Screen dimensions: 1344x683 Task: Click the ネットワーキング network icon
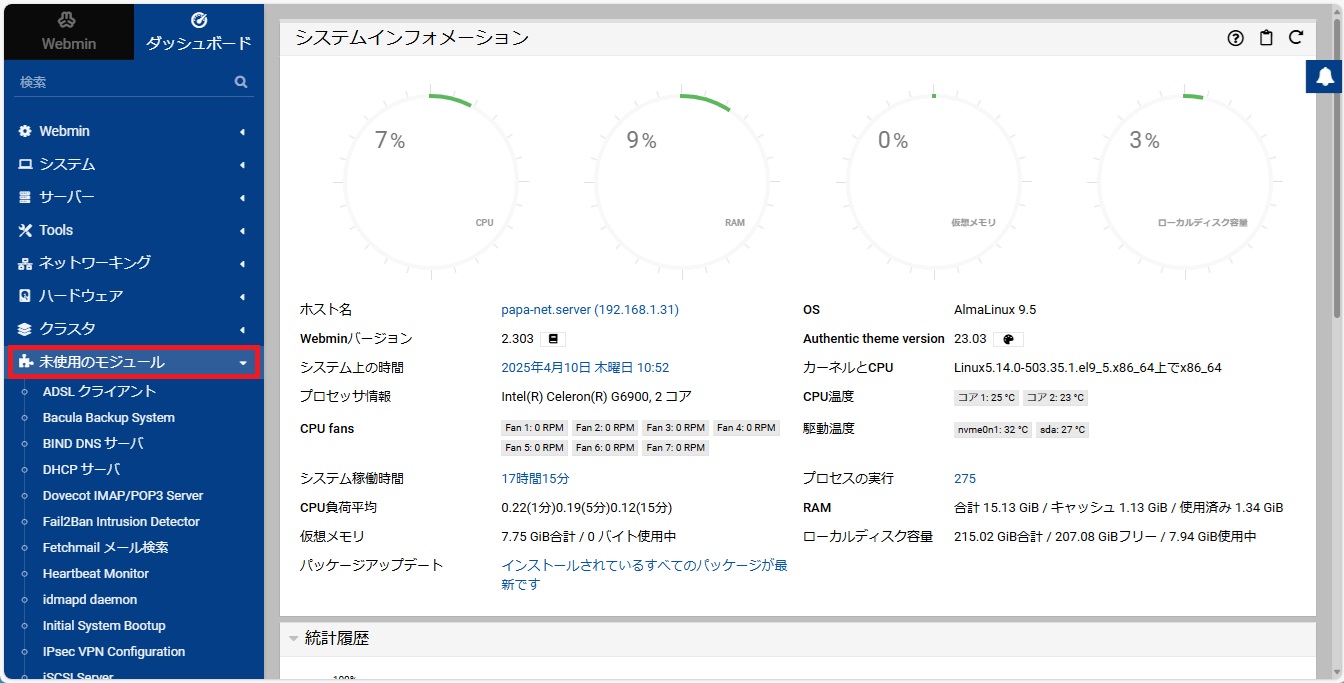25,263
